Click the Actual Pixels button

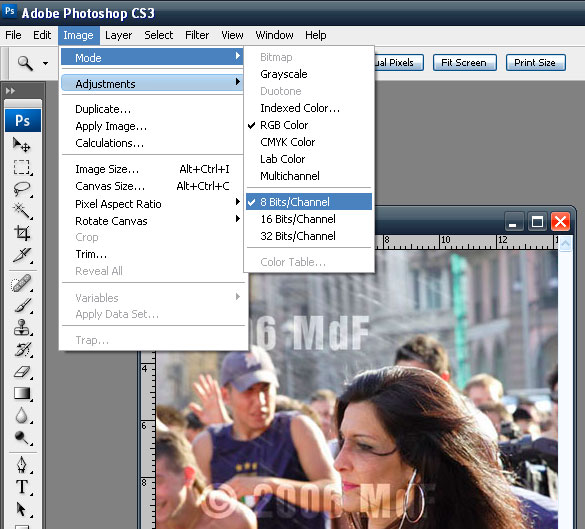[398, 63]
